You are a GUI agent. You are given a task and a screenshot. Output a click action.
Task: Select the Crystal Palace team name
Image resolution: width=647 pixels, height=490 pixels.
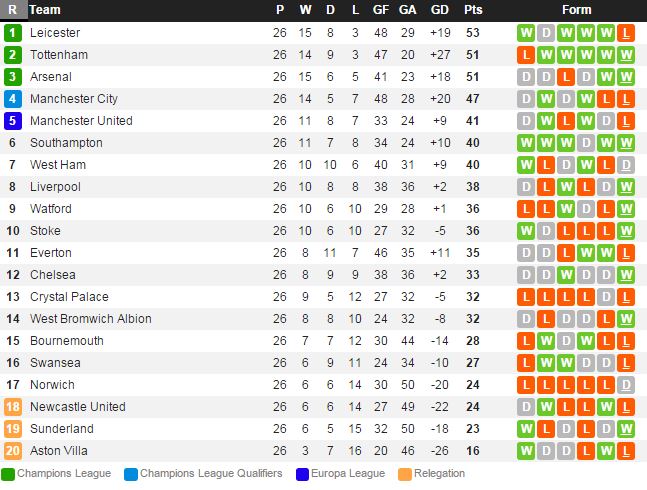point(69,297)
